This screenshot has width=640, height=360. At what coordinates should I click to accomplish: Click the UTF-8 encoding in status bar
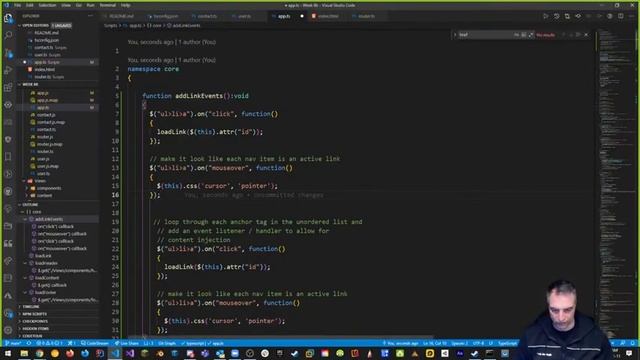tap(478, 343)
